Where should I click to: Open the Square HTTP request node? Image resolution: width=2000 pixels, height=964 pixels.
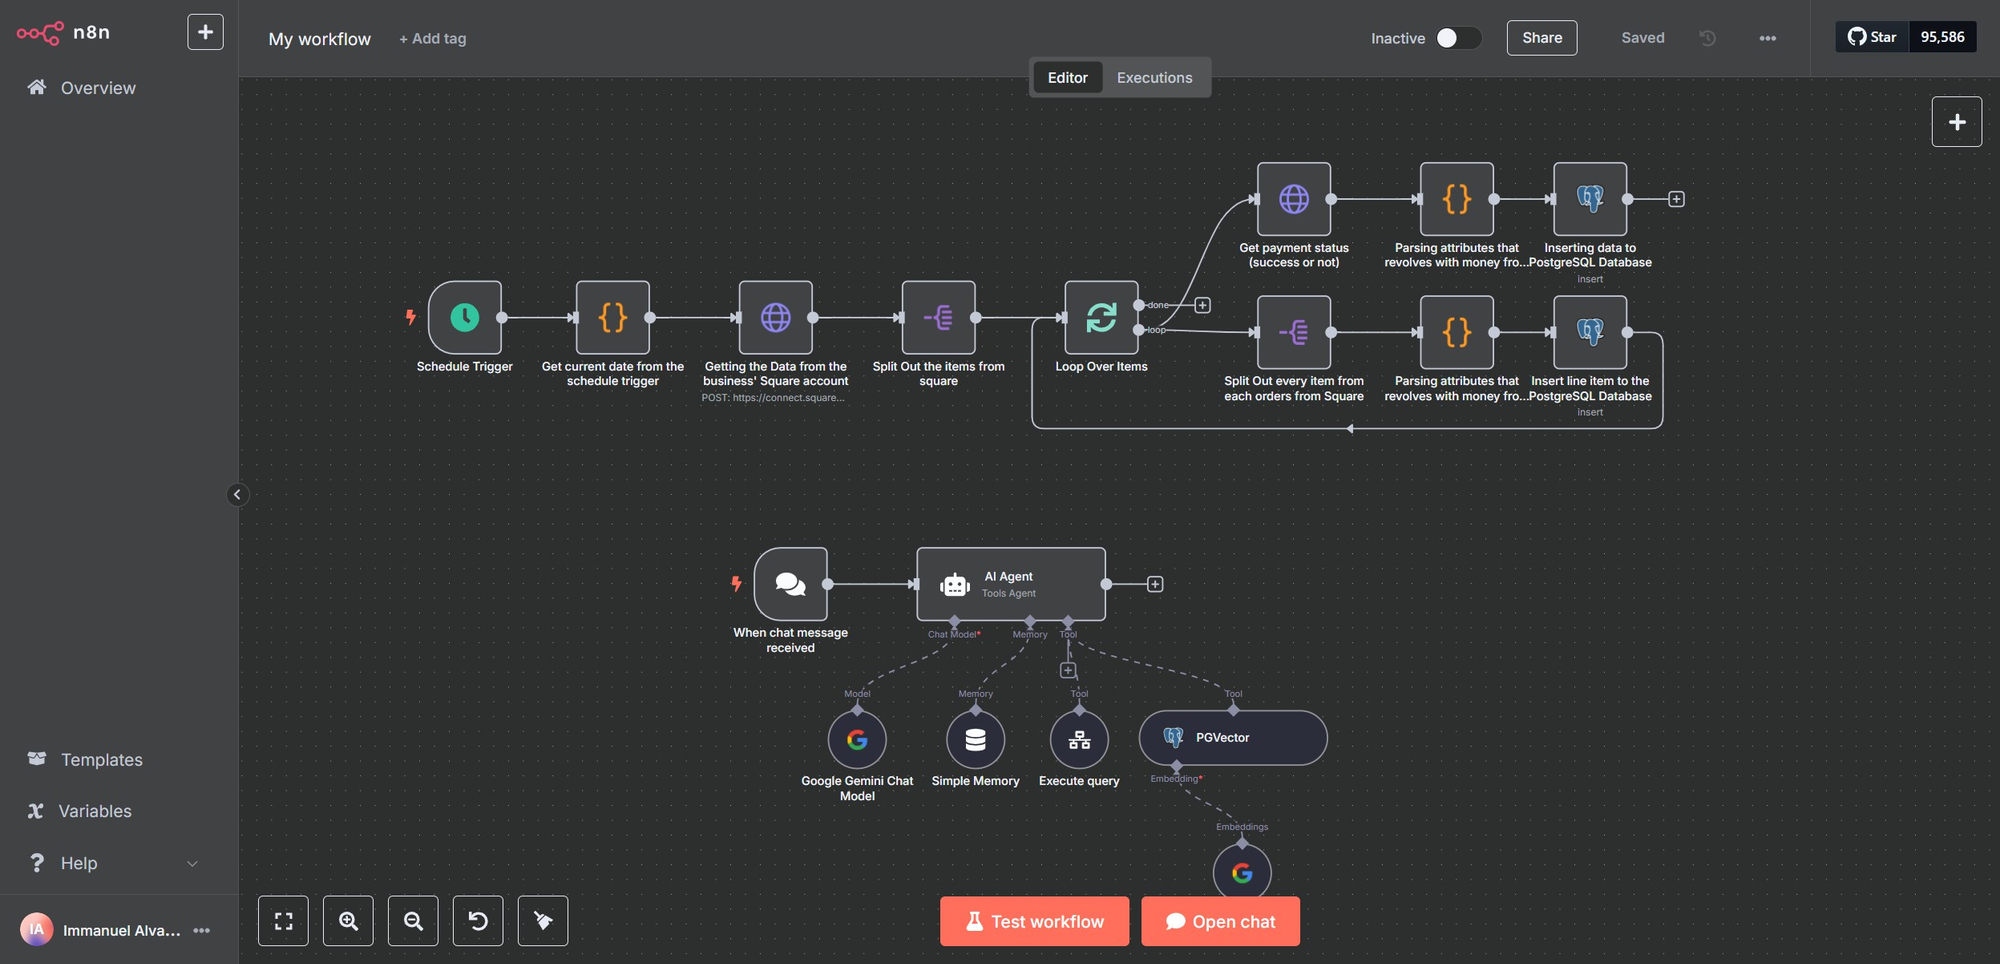(x=775, y=317)
